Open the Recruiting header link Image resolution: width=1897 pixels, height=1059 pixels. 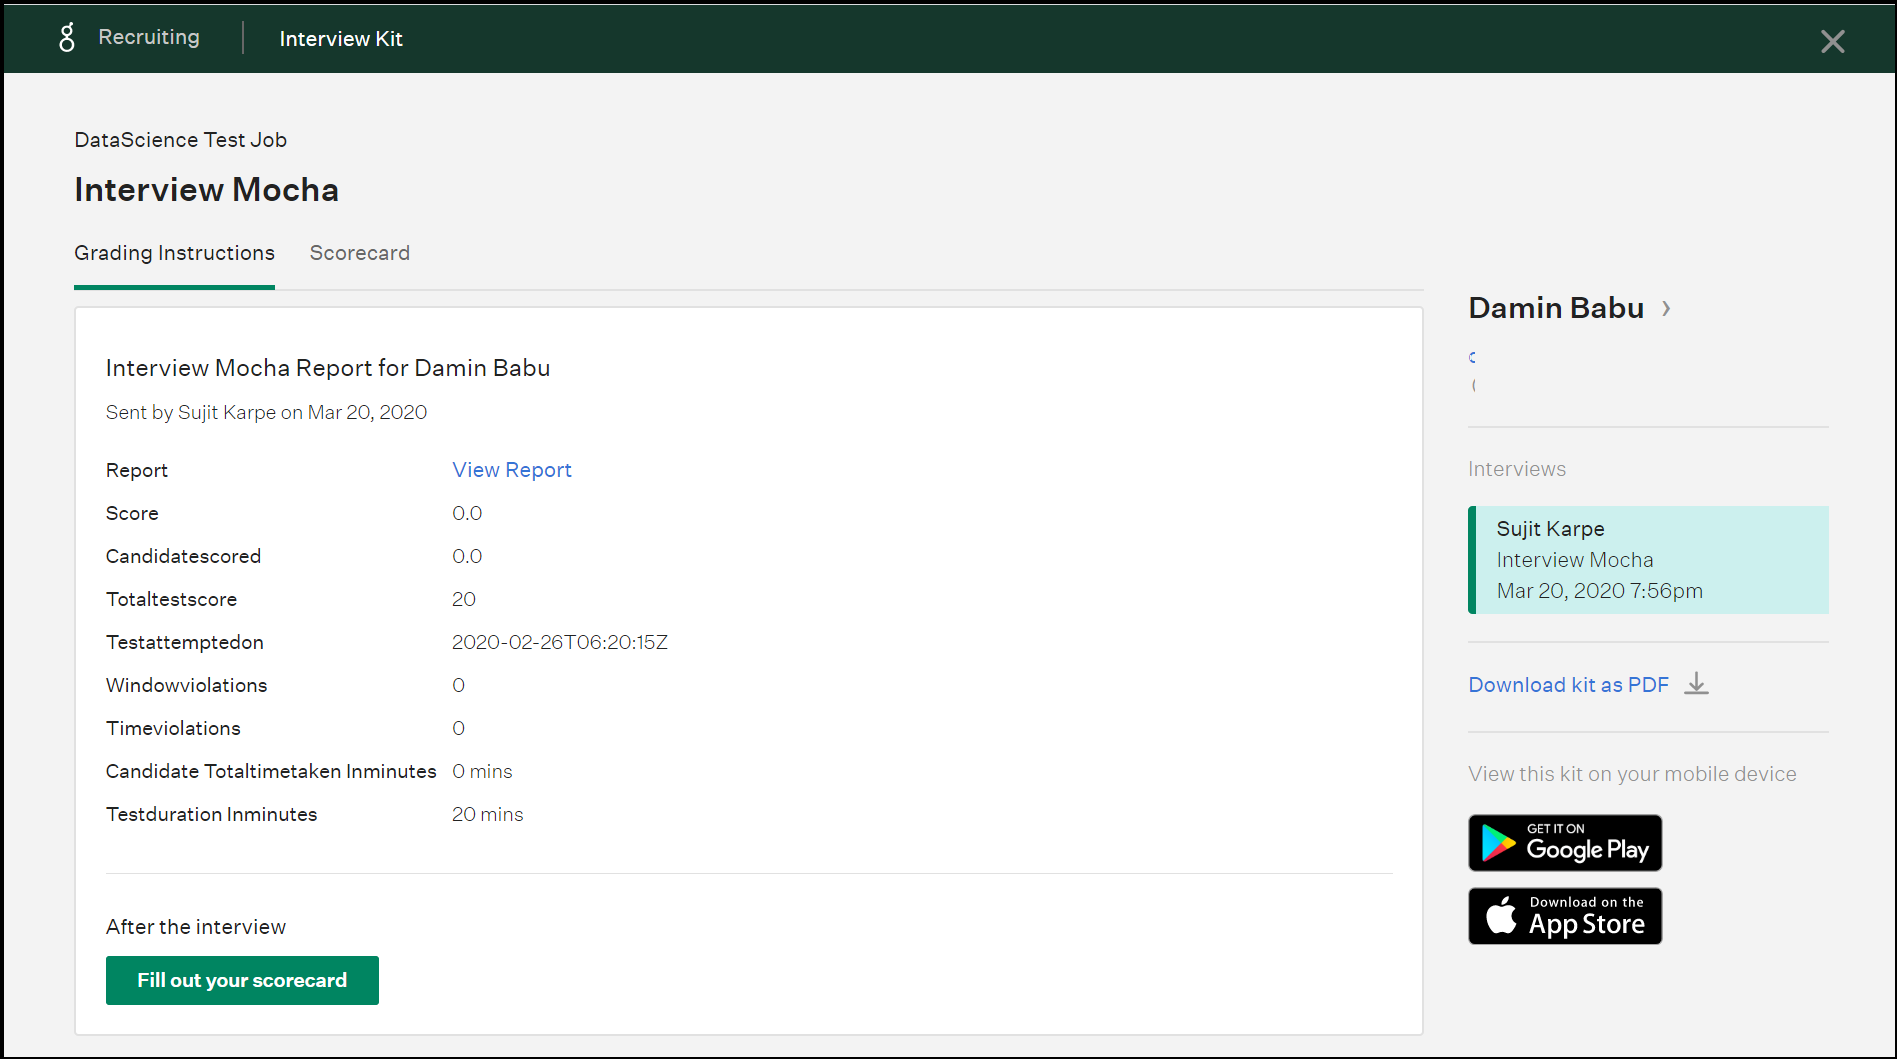point(149,37)
